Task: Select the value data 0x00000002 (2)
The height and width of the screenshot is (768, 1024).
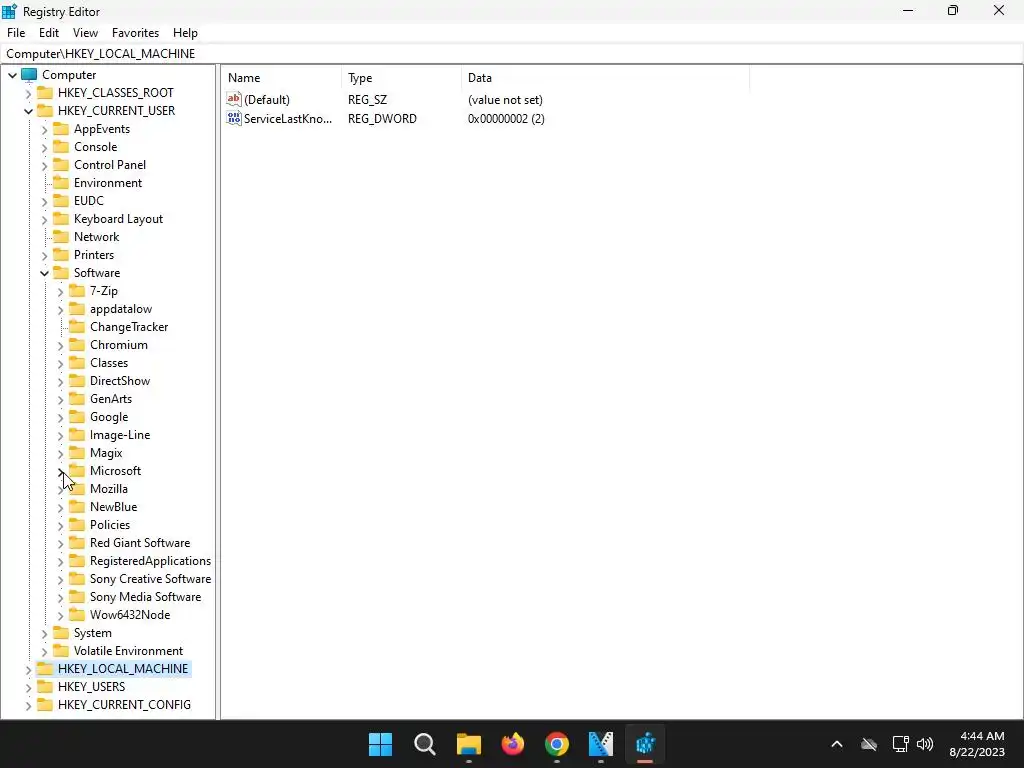Action: 506,119
